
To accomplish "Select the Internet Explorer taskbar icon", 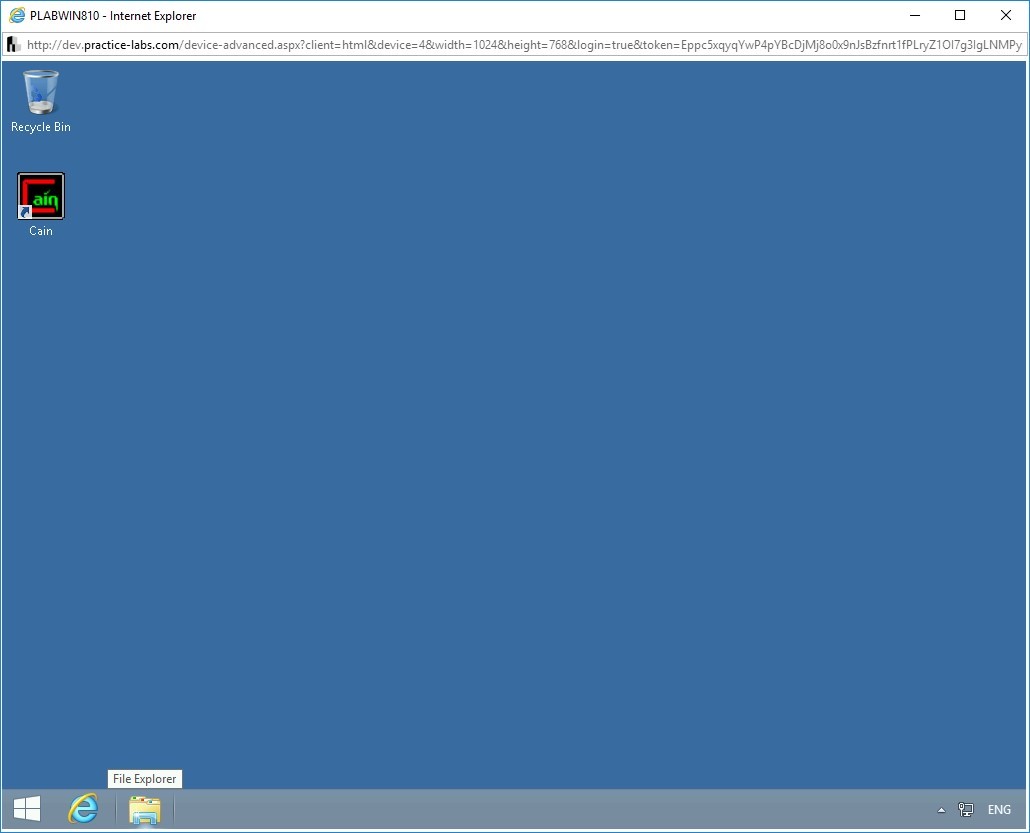I will 83,809.
